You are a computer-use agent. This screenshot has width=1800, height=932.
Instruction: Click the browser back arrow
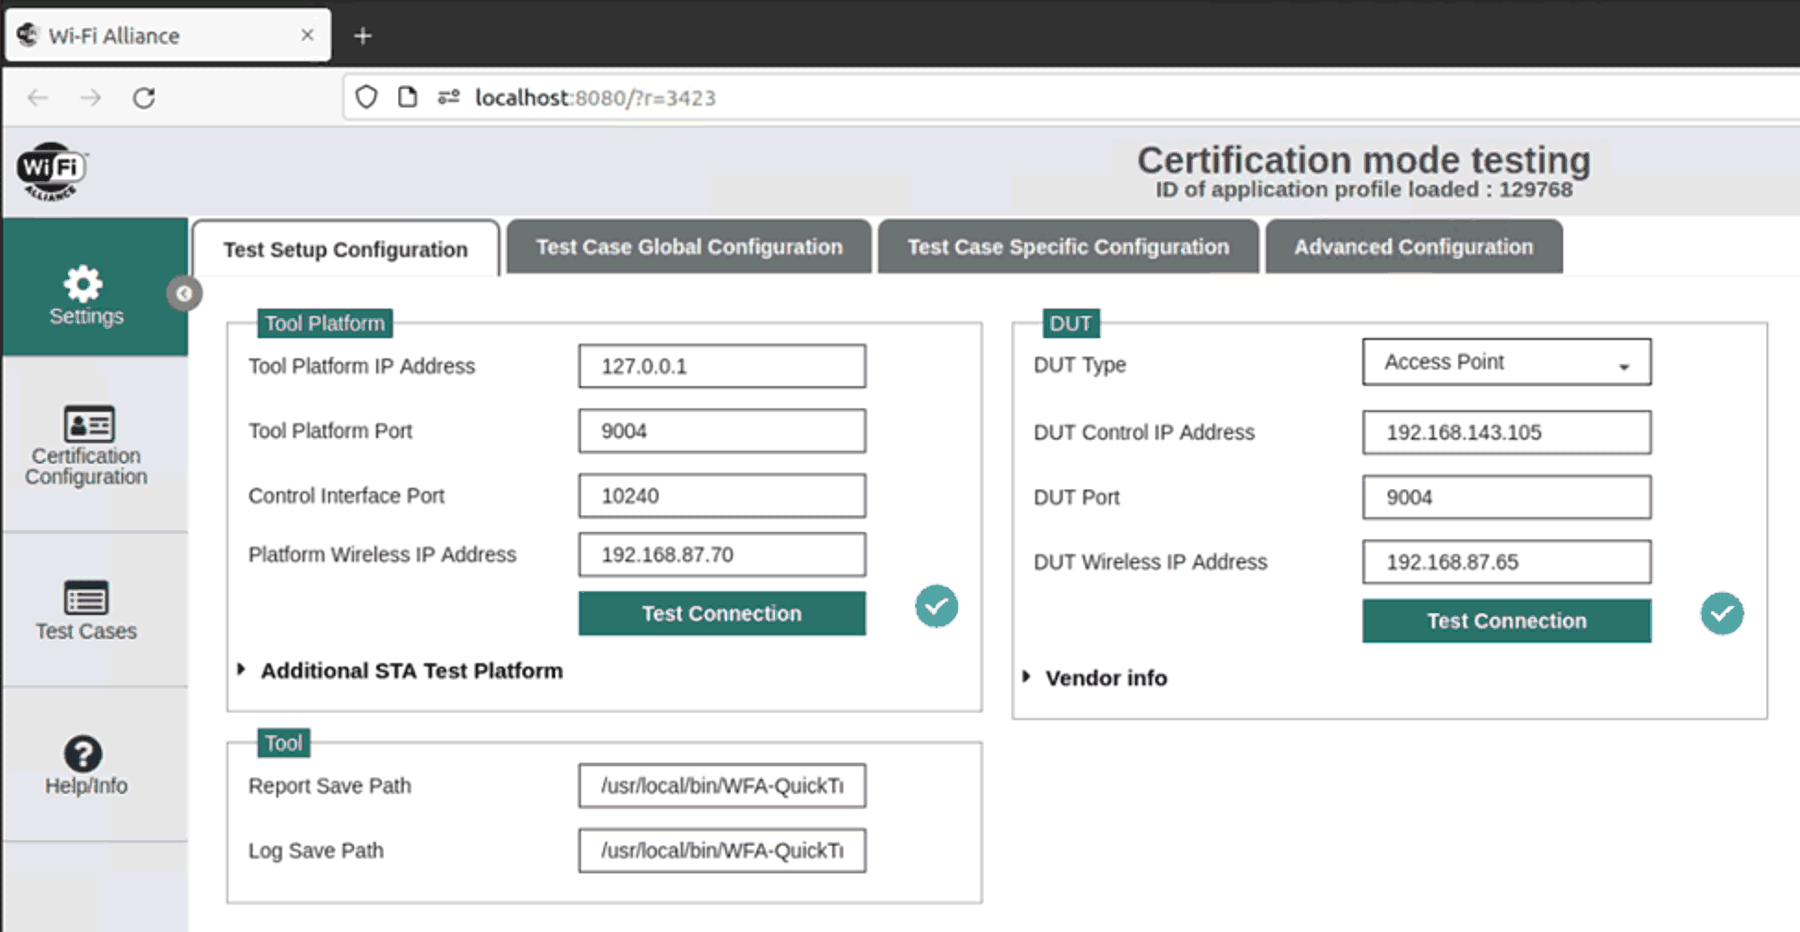point(38,98)
